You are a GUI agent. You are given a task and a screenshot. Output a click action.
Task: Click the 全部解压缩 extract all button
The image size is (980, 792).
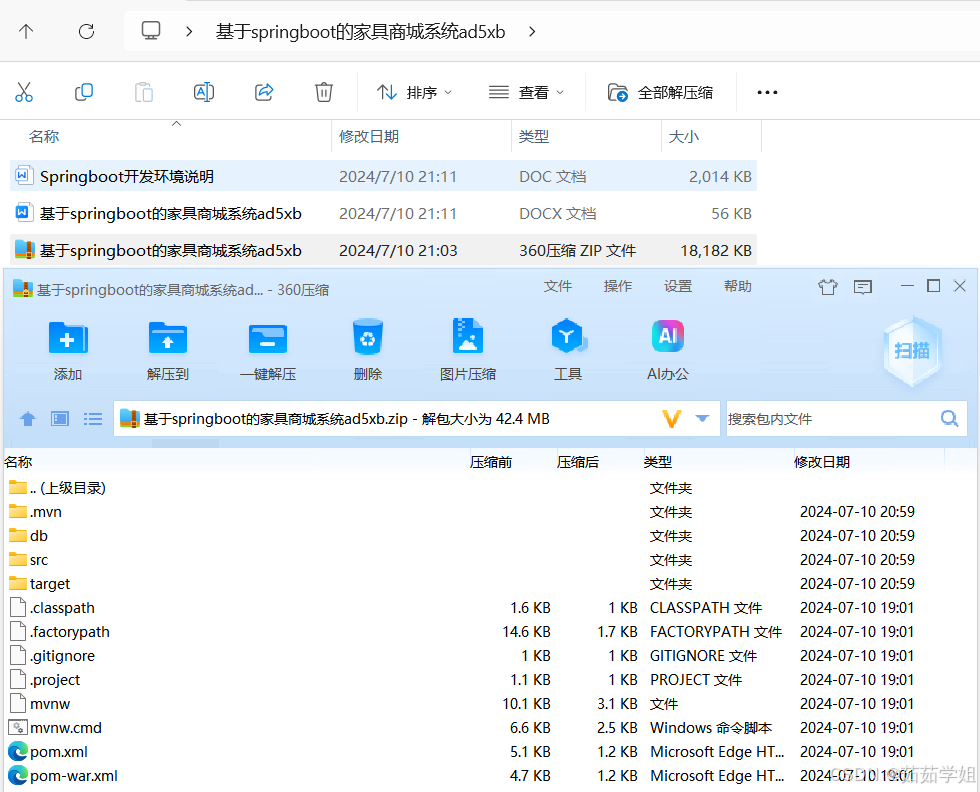659,92
